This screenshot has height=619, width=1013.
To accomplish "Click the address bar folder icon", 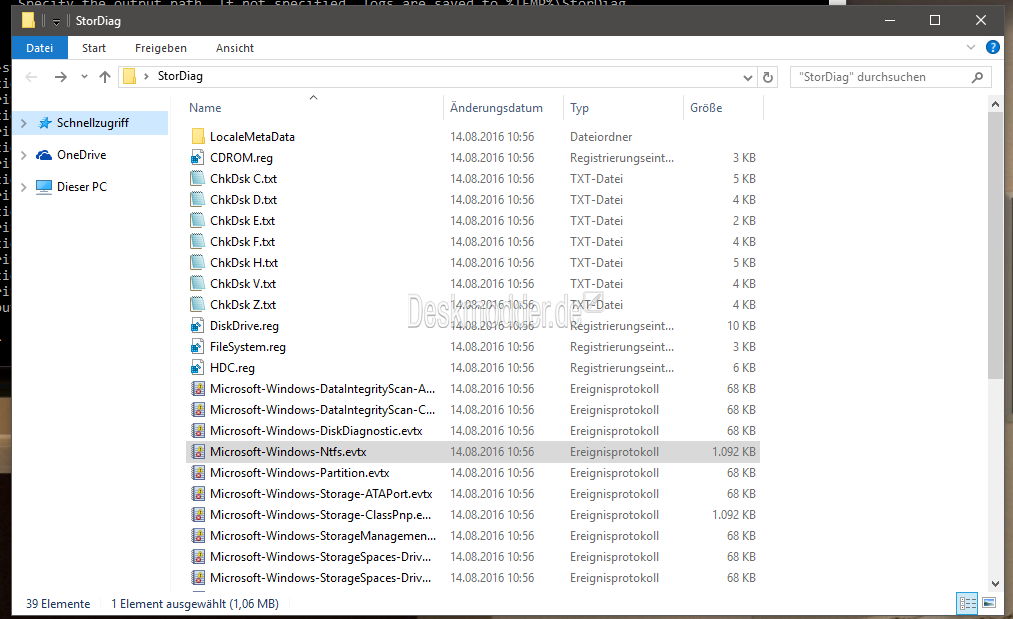I will point(129,76).
